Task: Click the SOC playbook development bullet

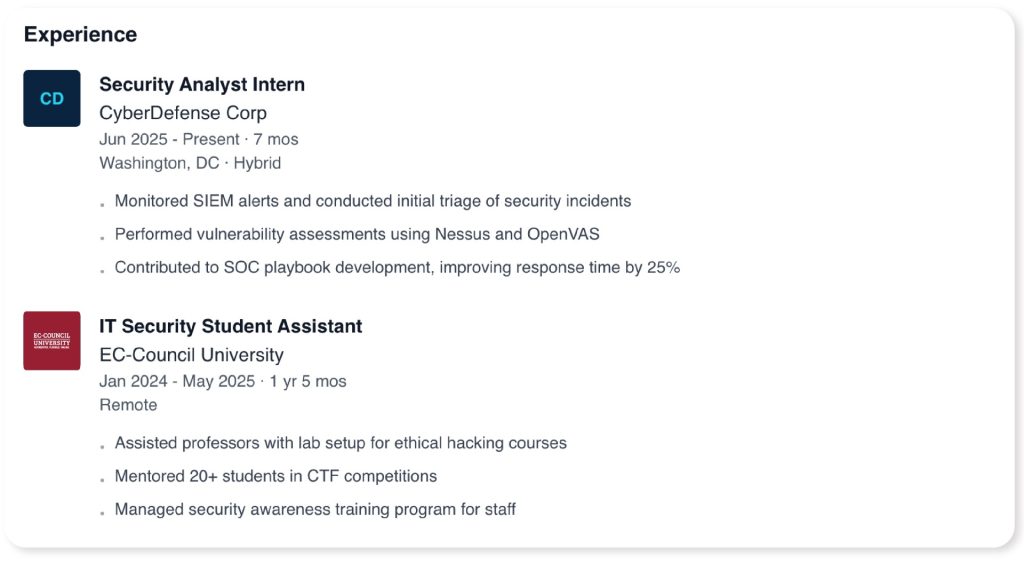Action: (x=397, y=267)
